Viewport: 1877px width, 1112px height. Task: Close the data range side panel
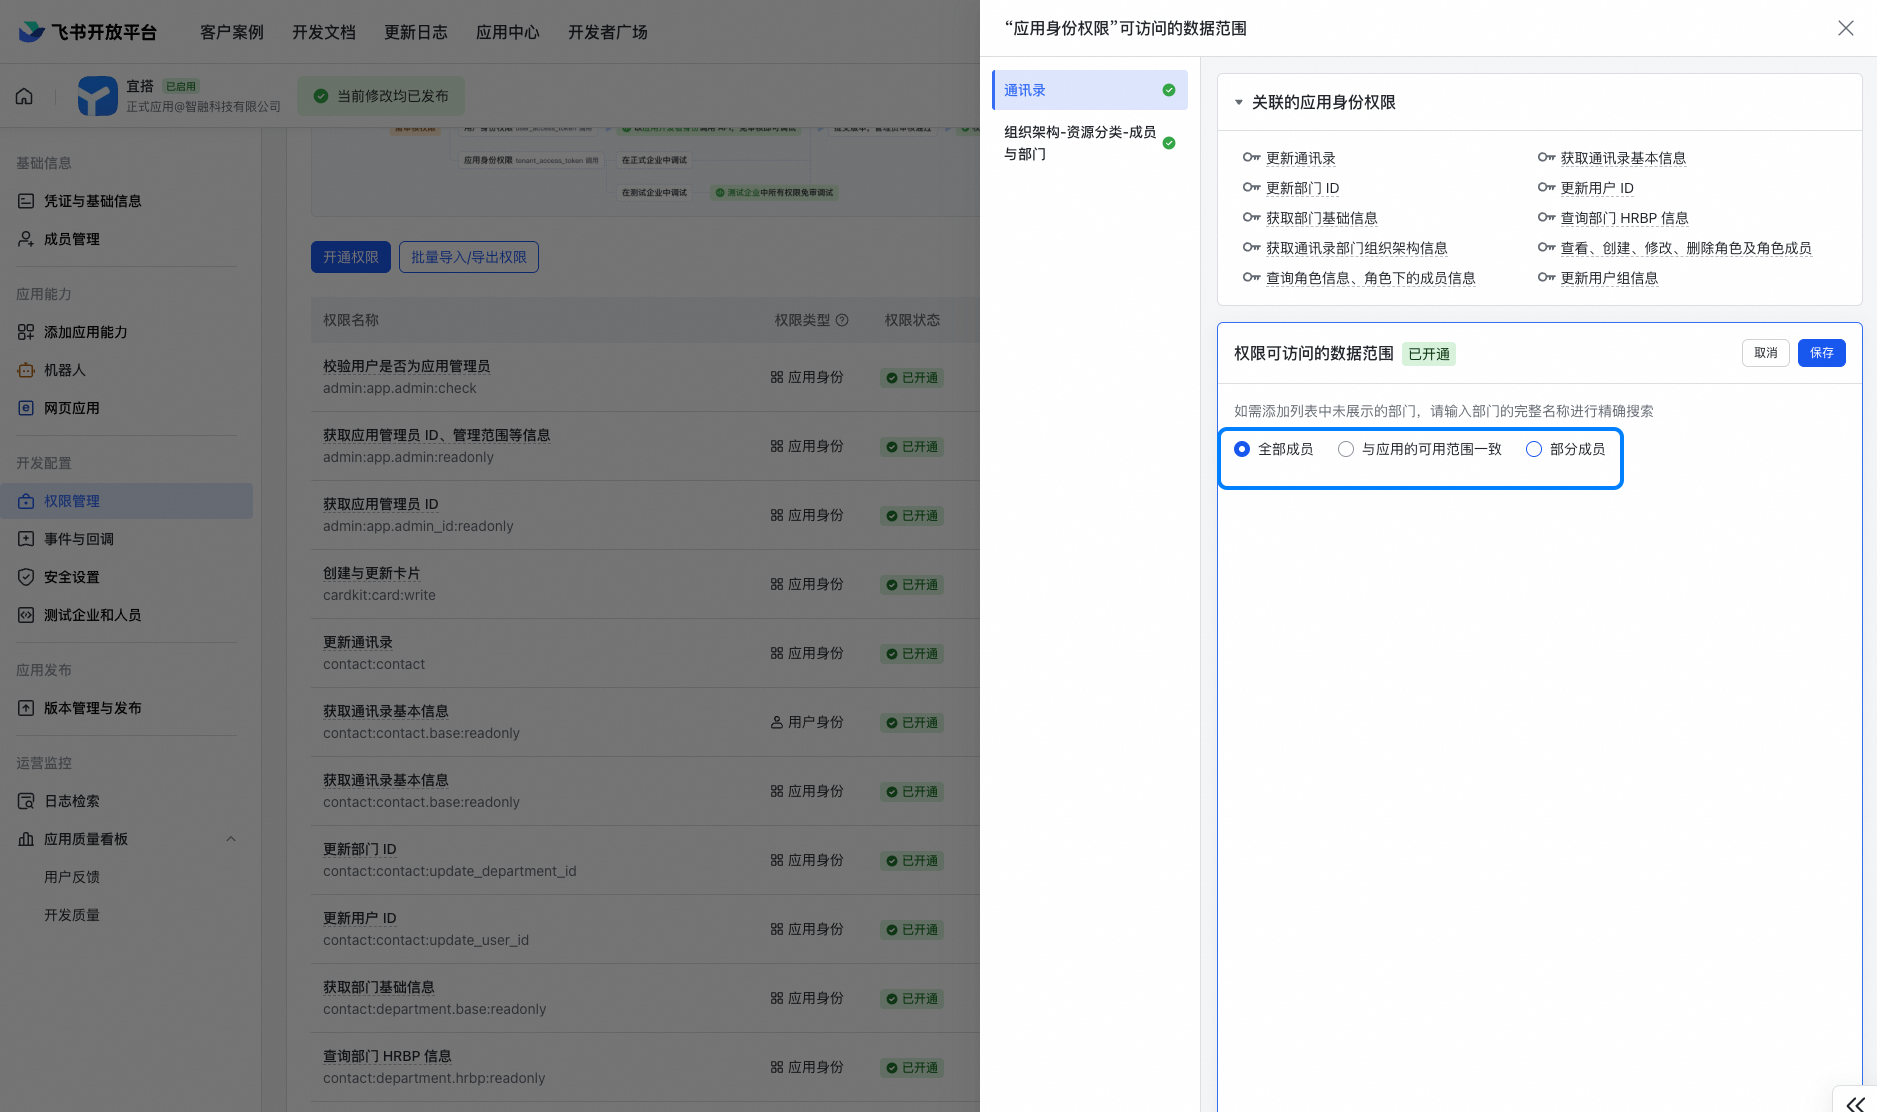(1845, 28)
